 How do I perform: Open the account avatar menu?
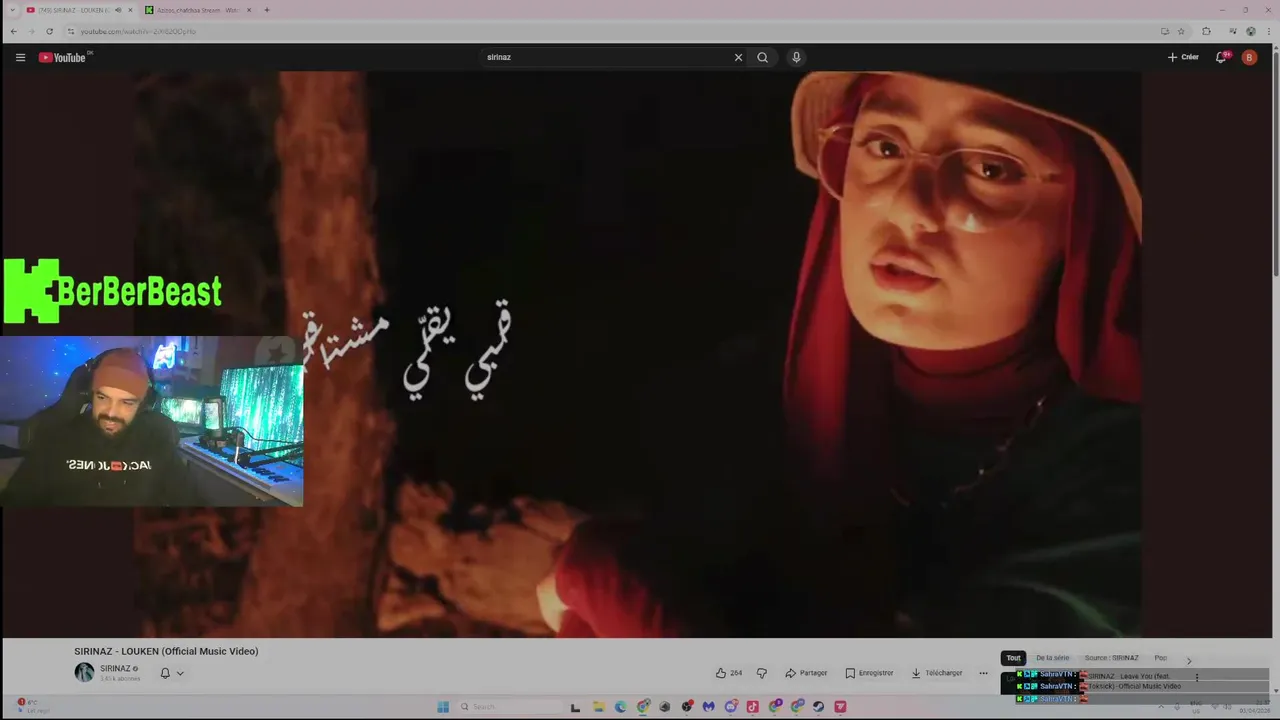(1249, 57)
